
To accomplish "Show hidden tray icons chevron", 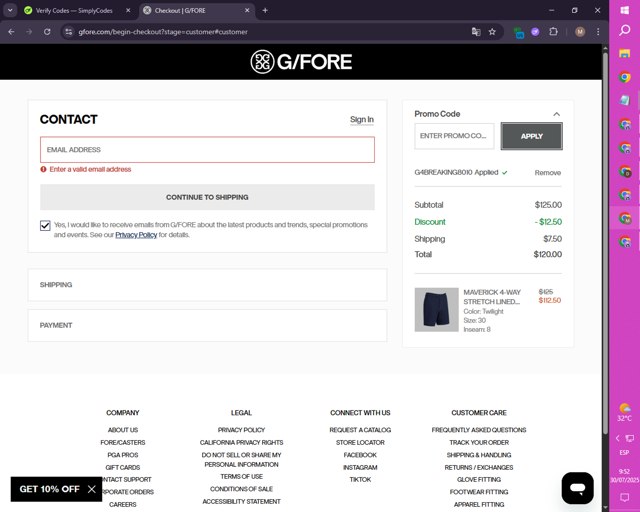I will 618,439.
